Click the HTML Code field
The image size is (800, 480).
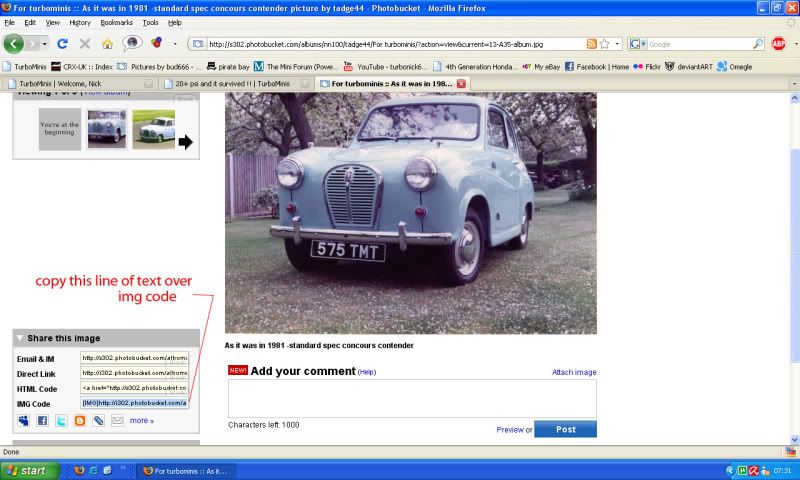pyautogui.click(x=135, y=388)
